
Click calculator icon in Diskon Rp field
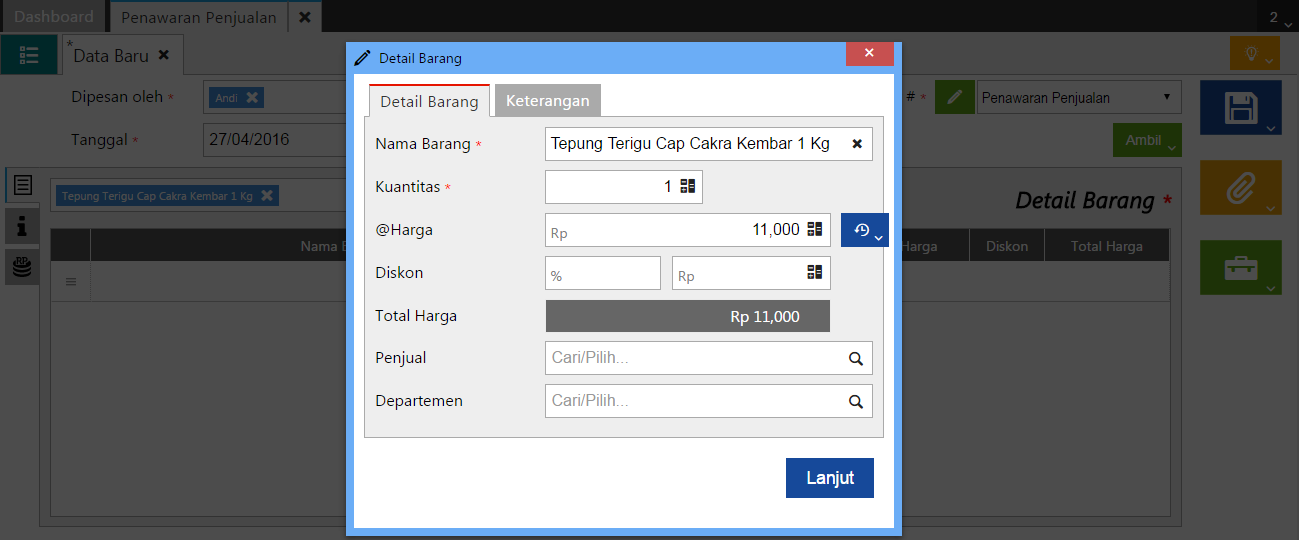coord(815,273)
